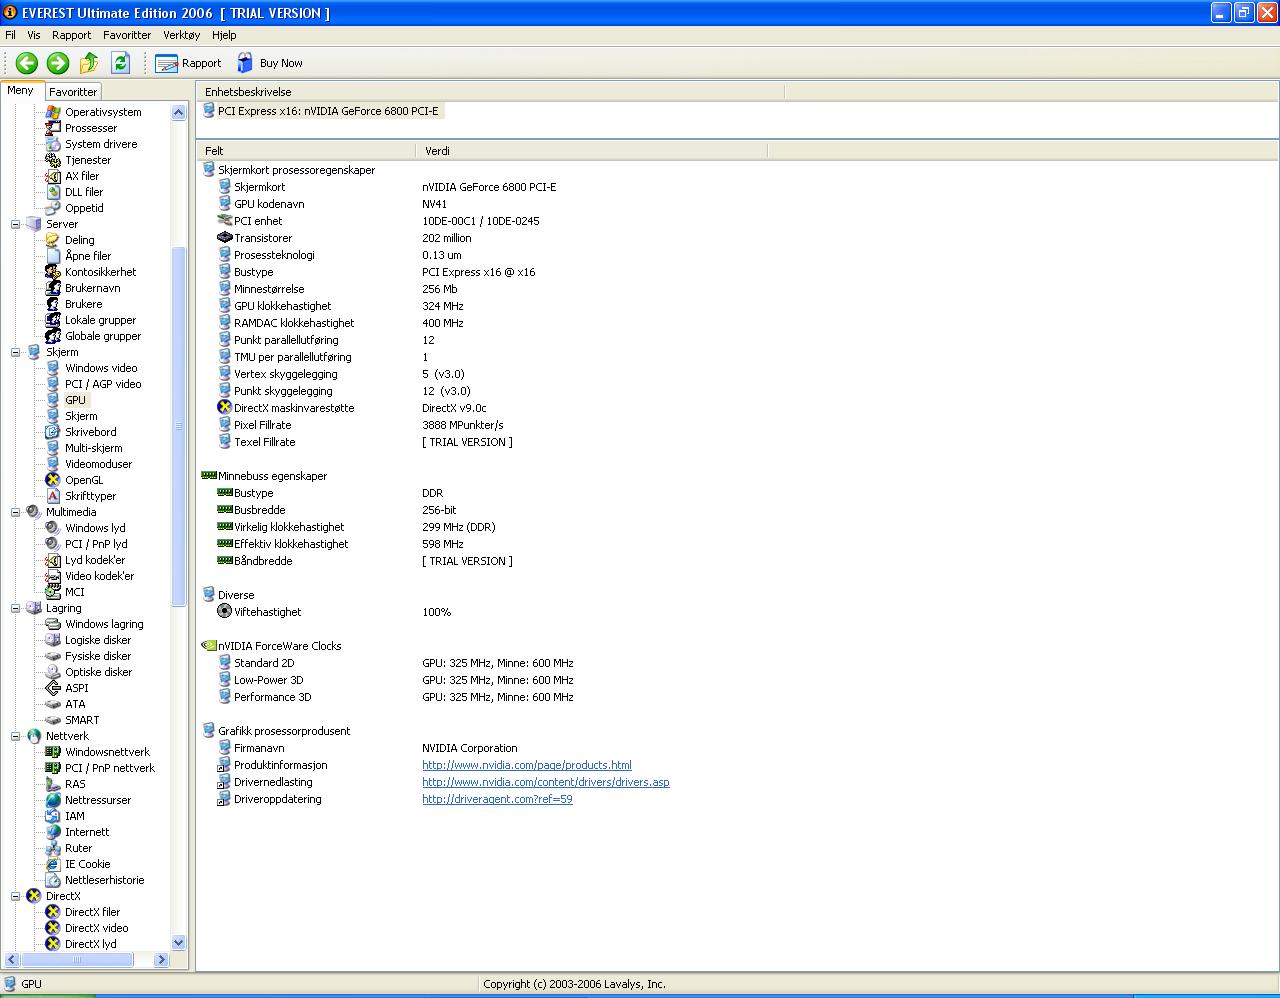Open the nvidia.com drivers.asp download link
The height and width of the screenshot is (998, 1280).
(x=546, y=782)
